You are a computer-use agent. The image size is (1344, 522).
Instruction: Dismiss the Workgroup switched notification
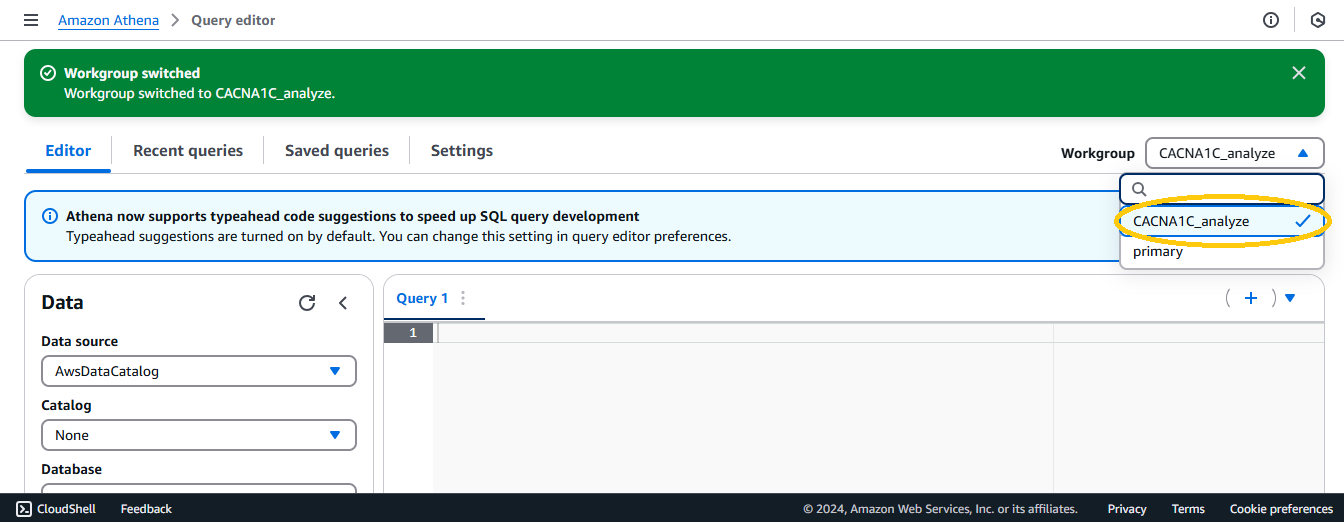click(1299, 73)
